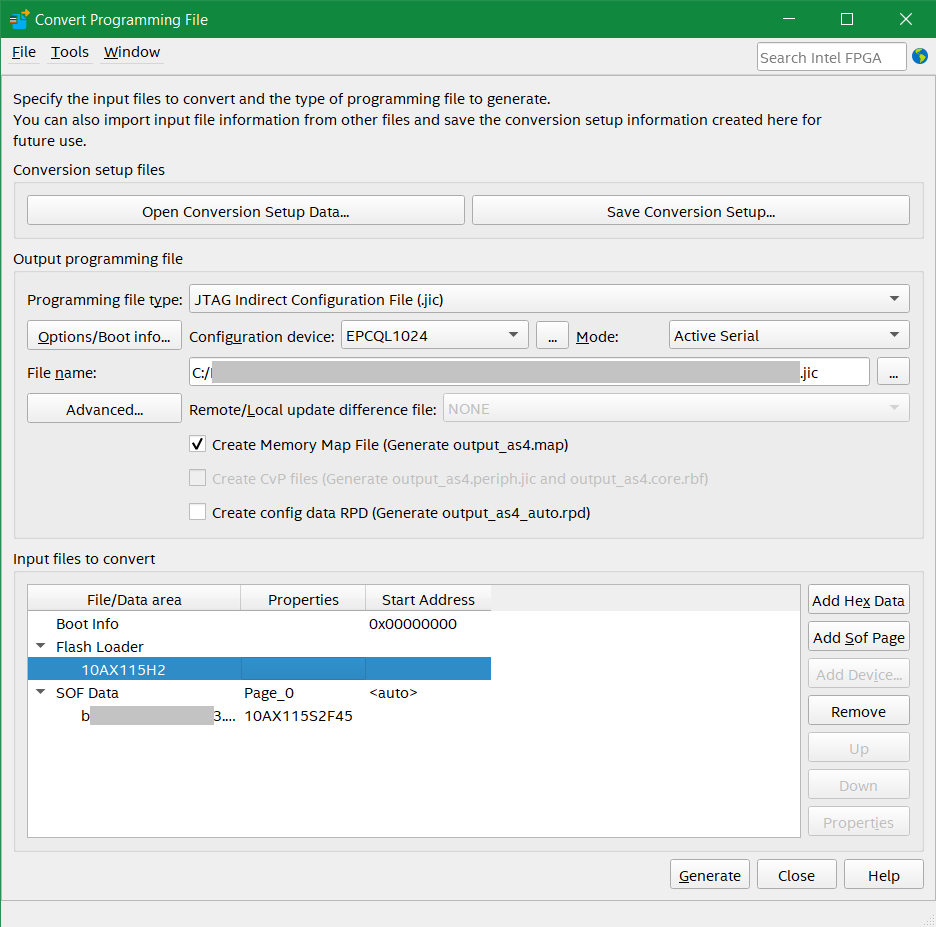Open configuration device browse button
Viewport: 936px width, 927px height.
tap(552, 336)
